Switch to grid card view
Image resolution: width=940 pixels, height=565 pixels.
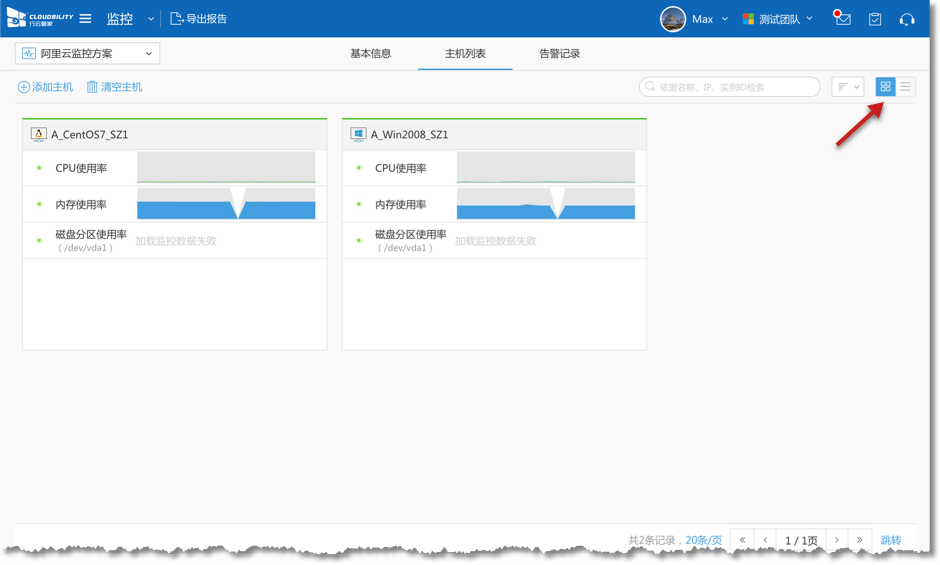(885, 87)
